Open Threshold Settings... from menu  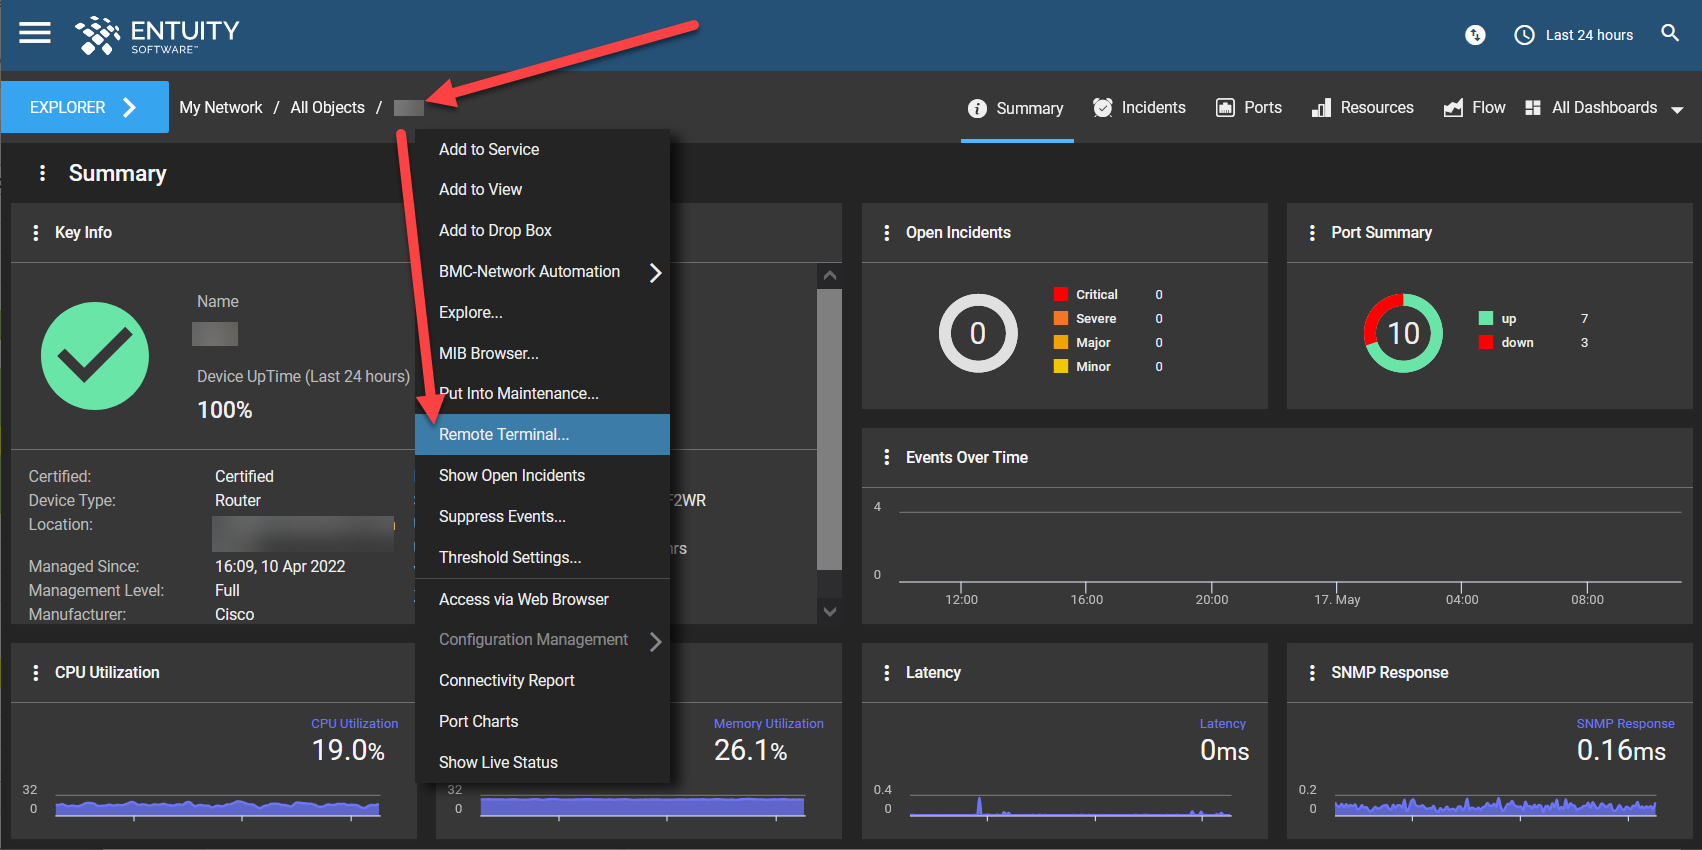tap(542, 557)
